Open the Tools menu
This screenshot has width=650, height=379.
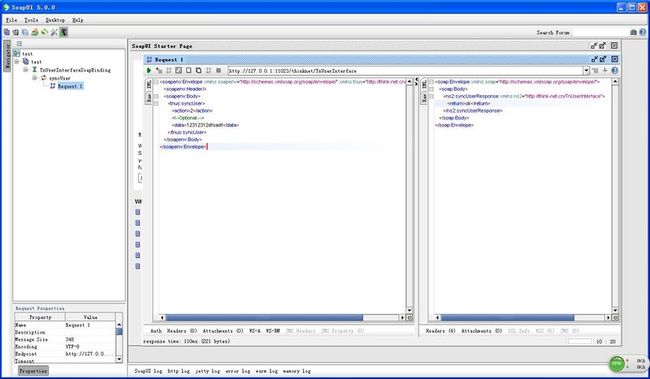pos(31,20)
